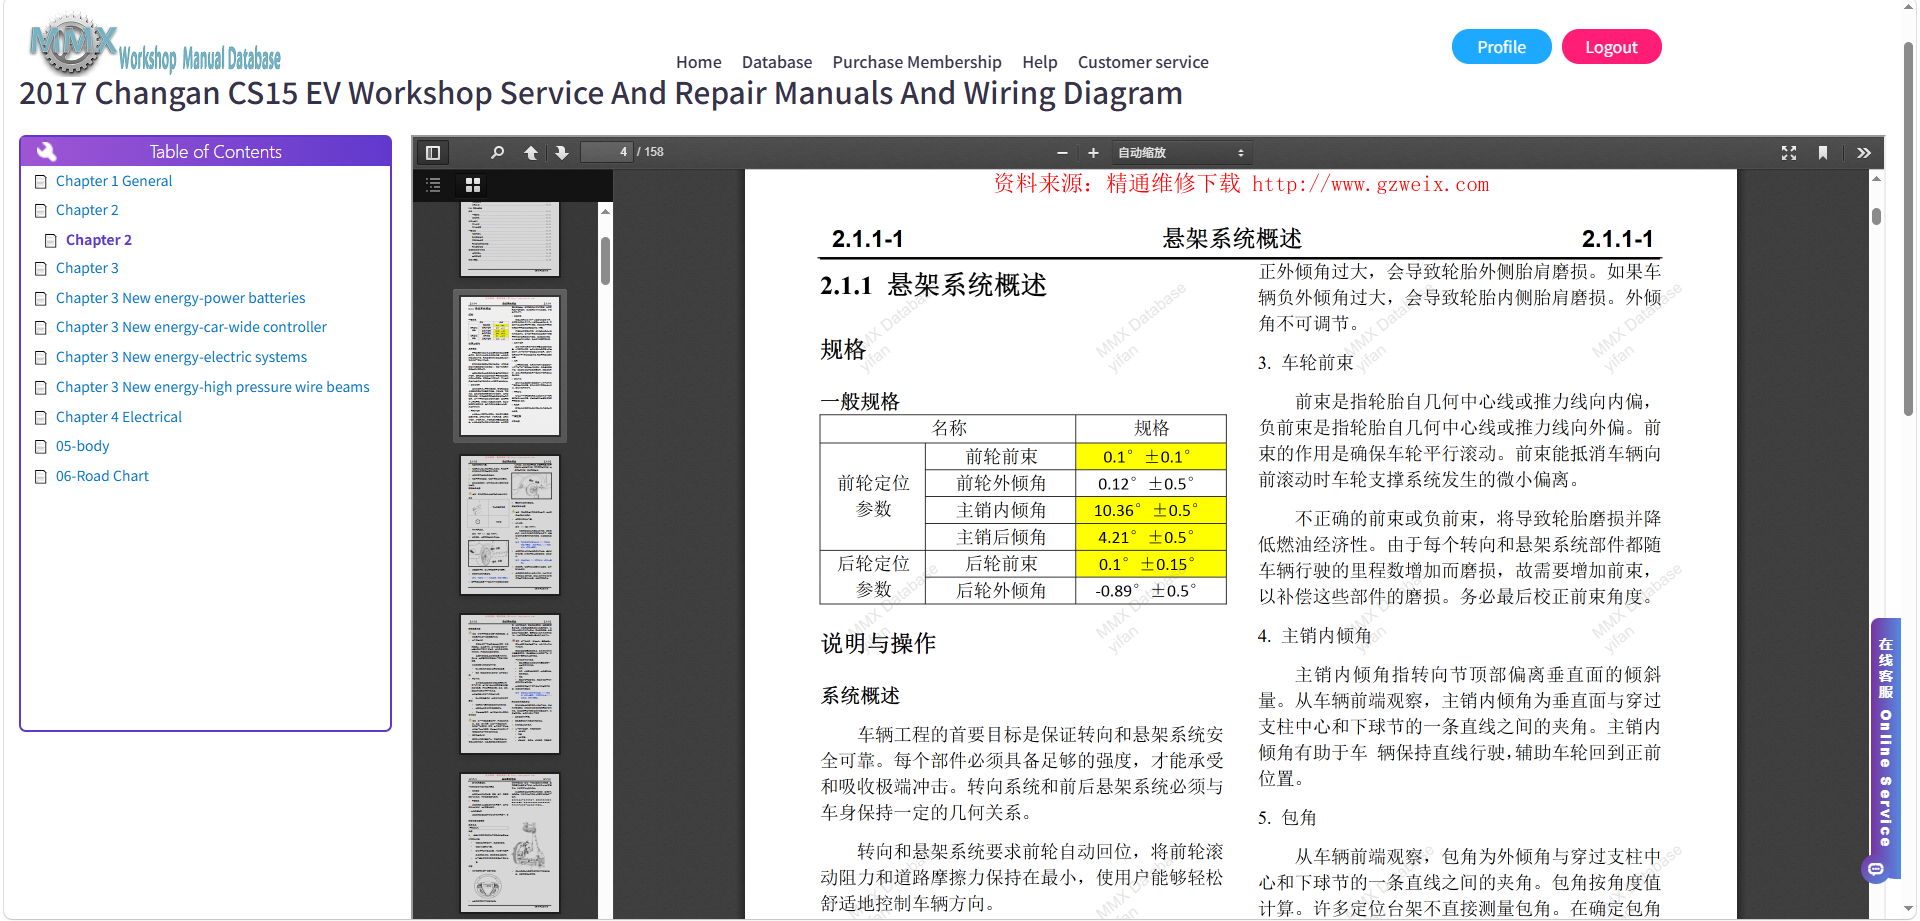Click the red http://www.gzweix.com source text
The image size is (1920, 921).
click(1370, 184)
